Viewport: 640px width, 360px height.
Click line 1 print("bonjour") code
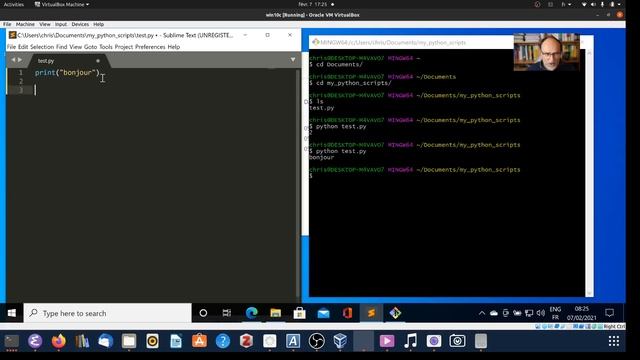(x=67, y=73)
